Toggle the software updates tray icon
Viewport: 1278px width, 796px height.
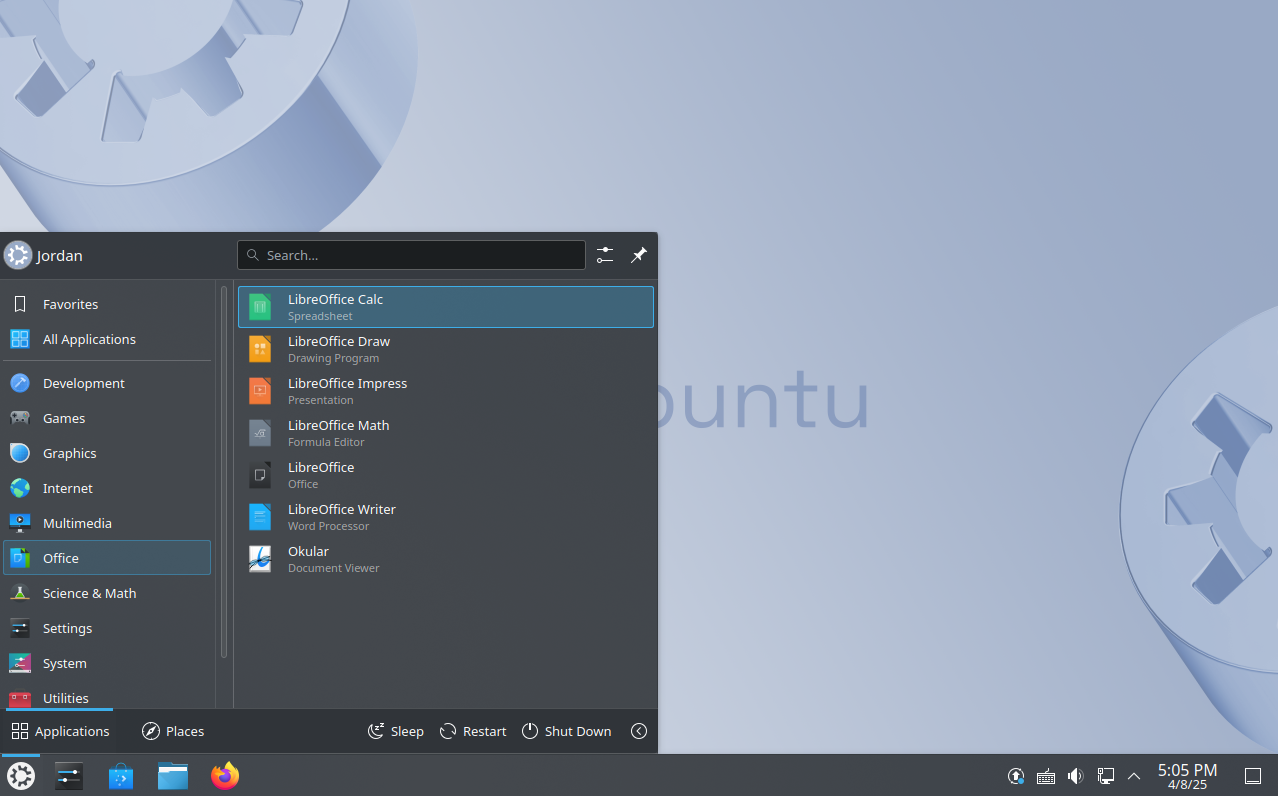coord(1015,775)
